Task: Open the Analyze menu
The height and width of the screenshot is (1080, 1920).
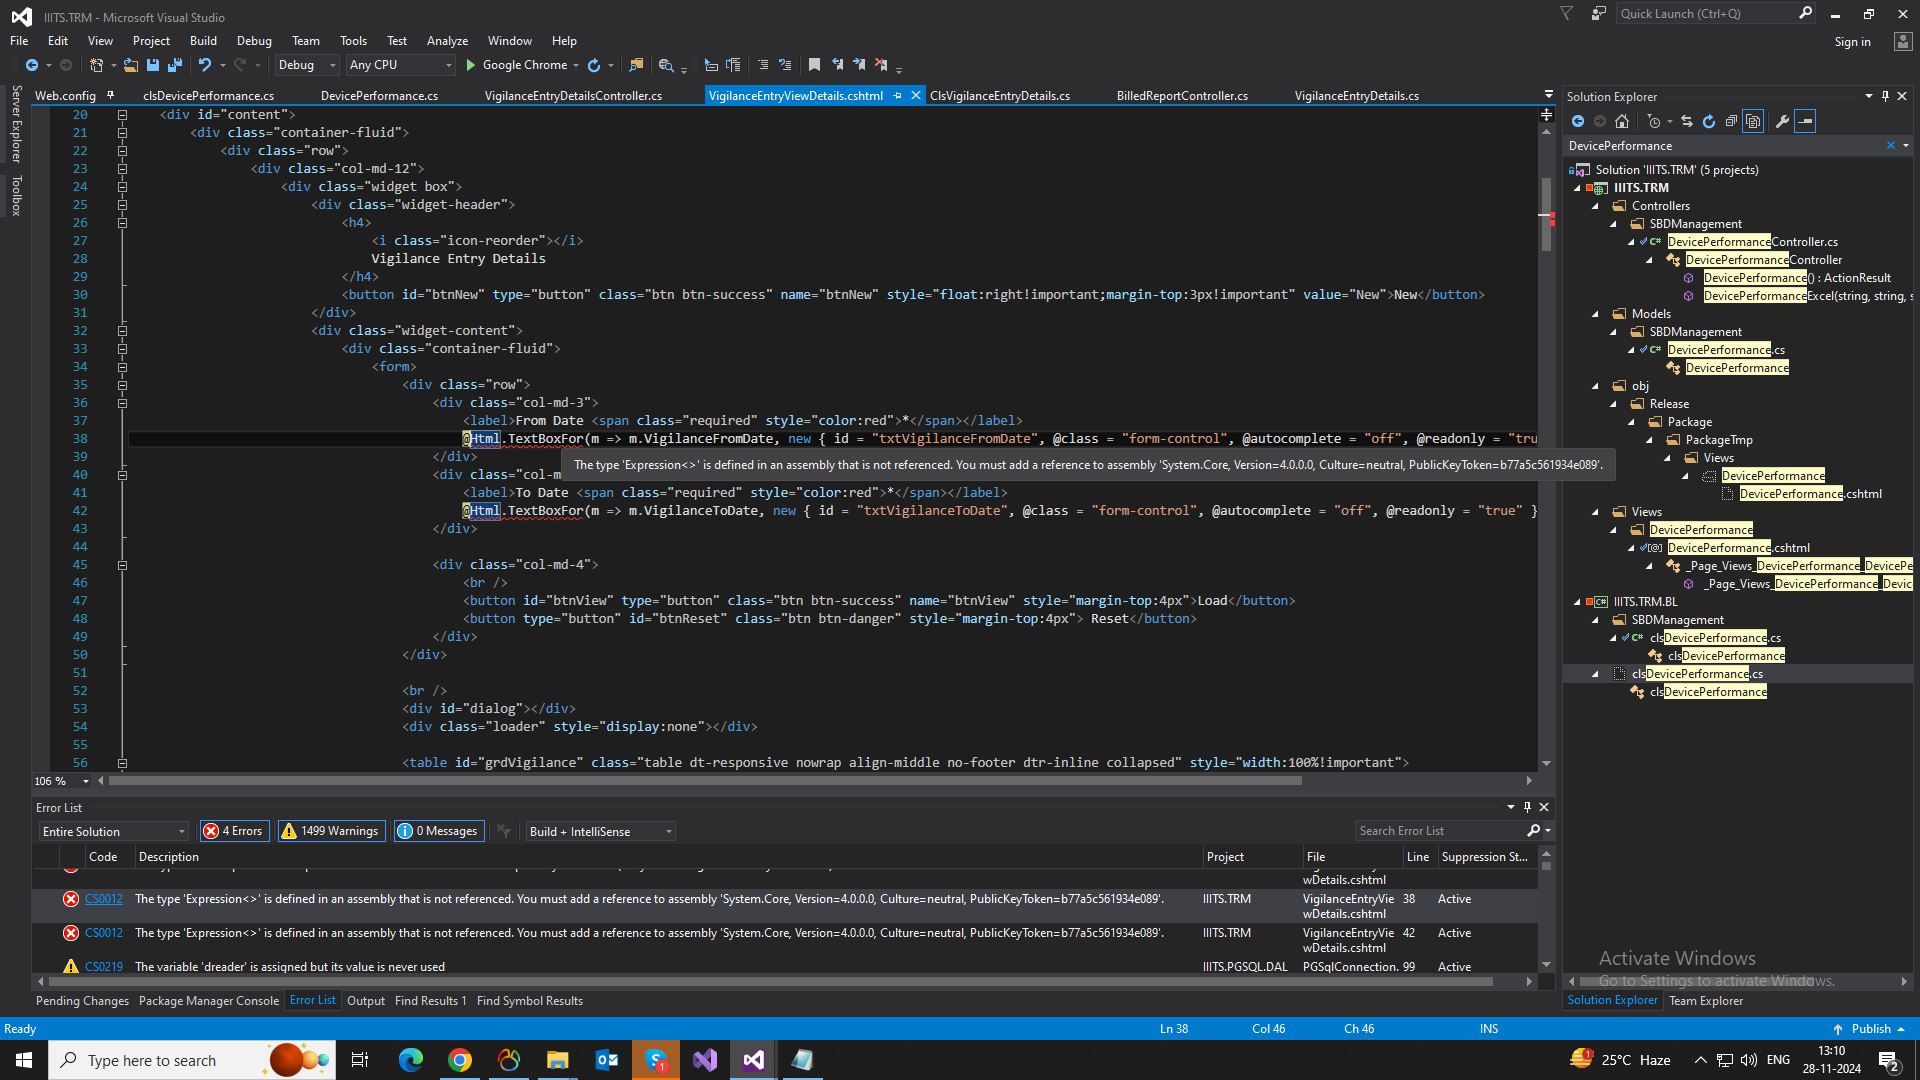Action: point(447,41)
